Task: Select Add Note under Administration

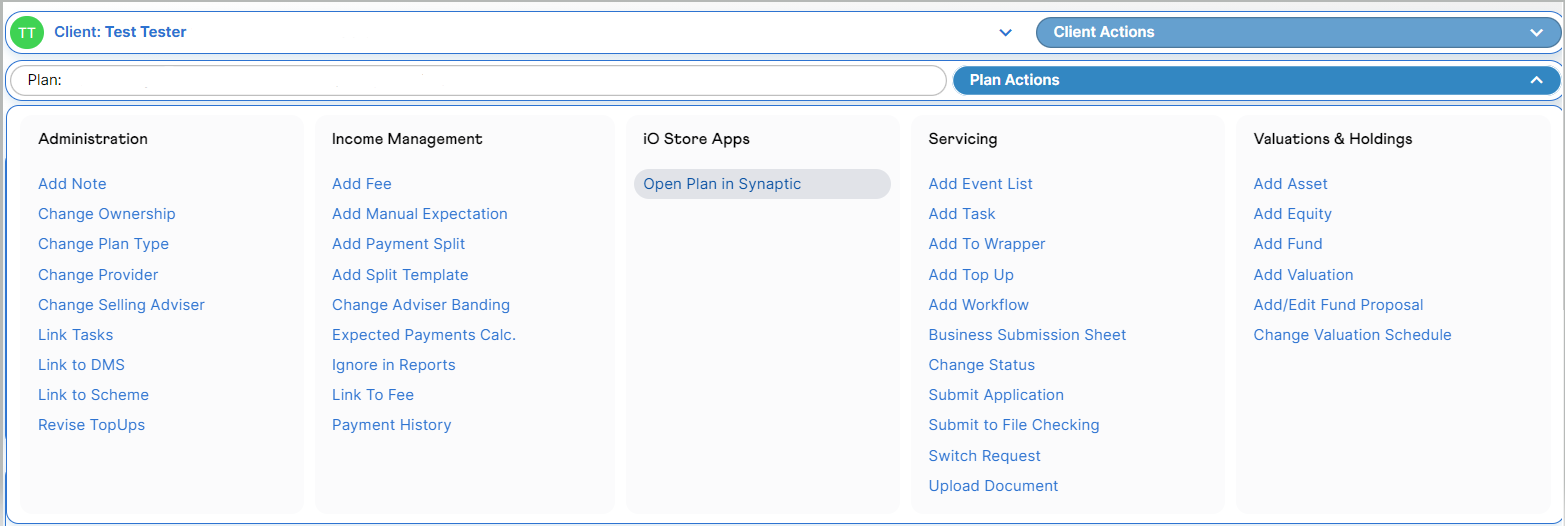Action: (72, 184)
